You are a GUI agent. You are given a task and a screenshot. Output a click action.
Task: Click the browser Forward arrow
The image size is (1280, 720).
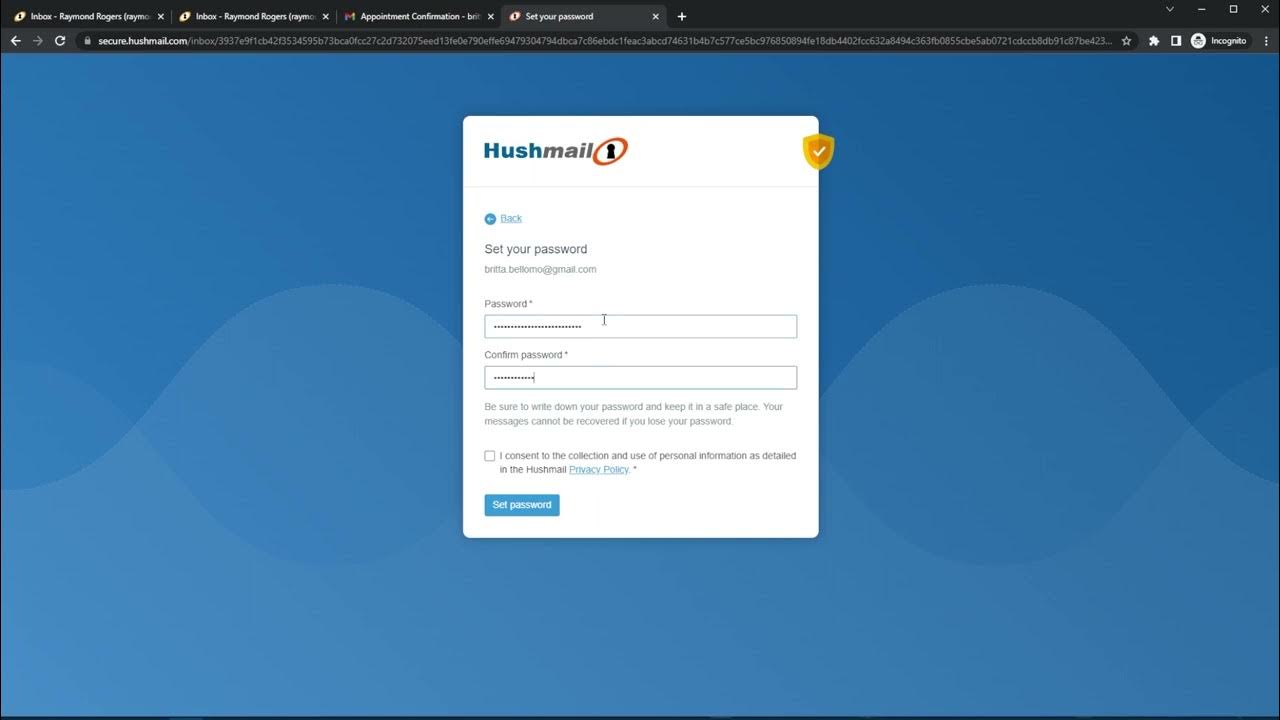point(38,41)
